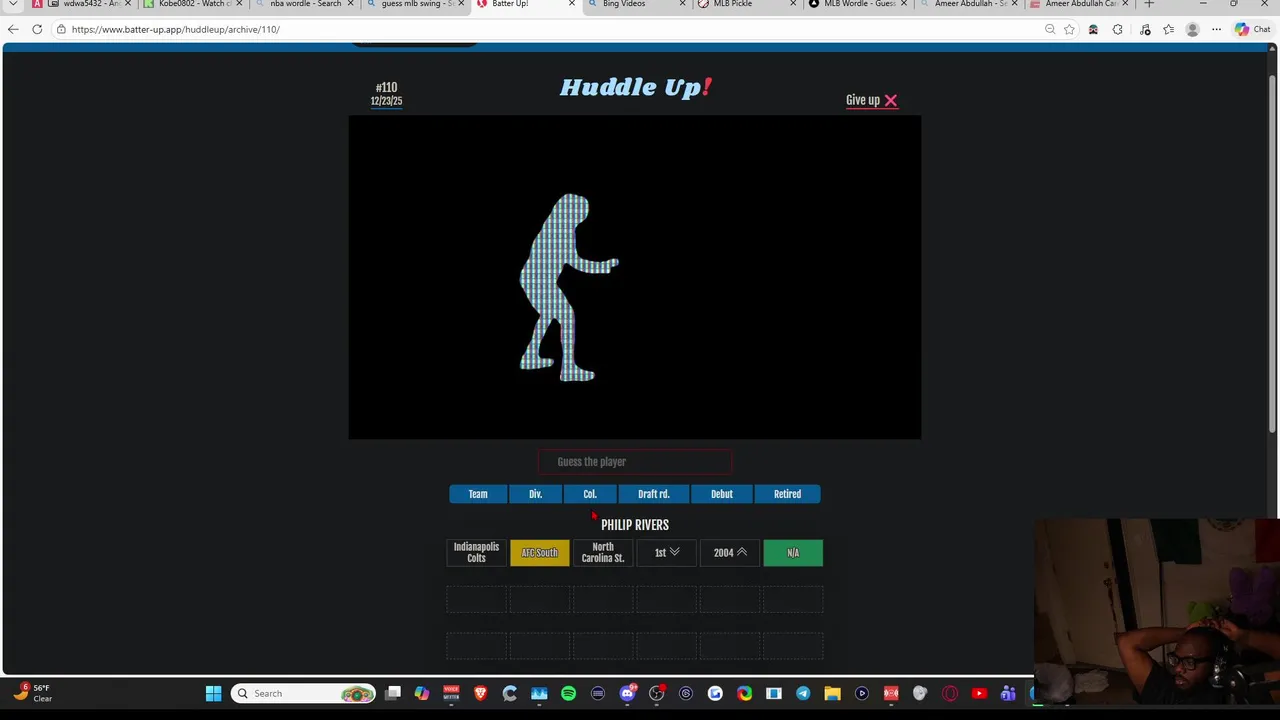Open Opera browser from the taskbar
The image size is (1280, 720).
point(950,693)
